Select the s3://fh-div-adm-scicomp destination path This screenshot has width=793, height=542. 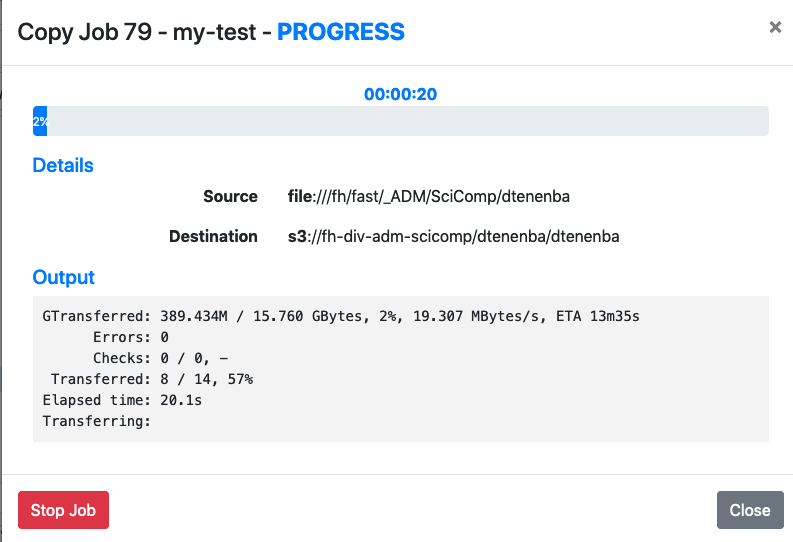tap(454, 236)
